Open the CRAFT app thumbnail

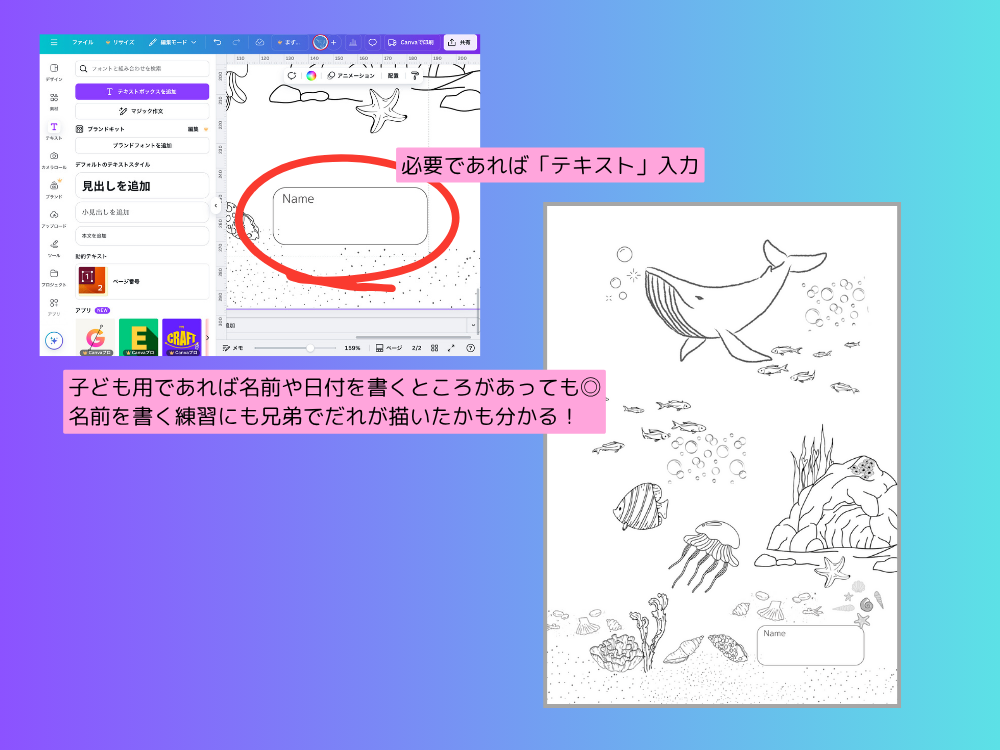[x=182, y=337]
